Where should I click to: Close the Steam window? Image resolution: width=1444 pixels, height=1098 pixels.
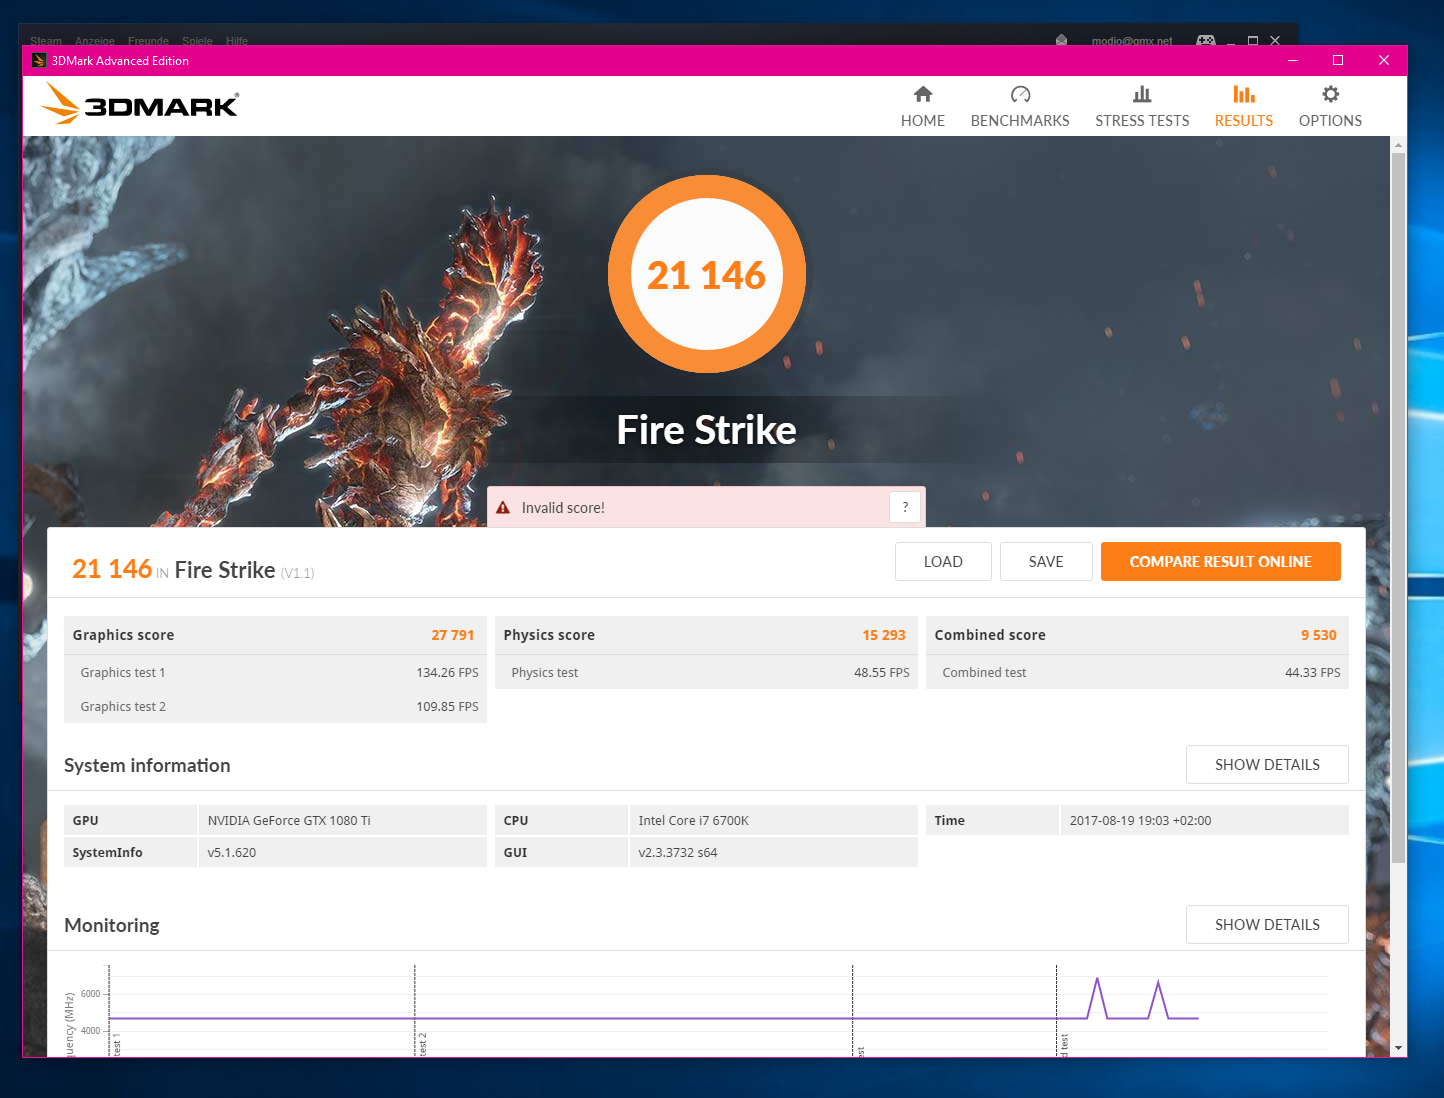coord(1275,41)
